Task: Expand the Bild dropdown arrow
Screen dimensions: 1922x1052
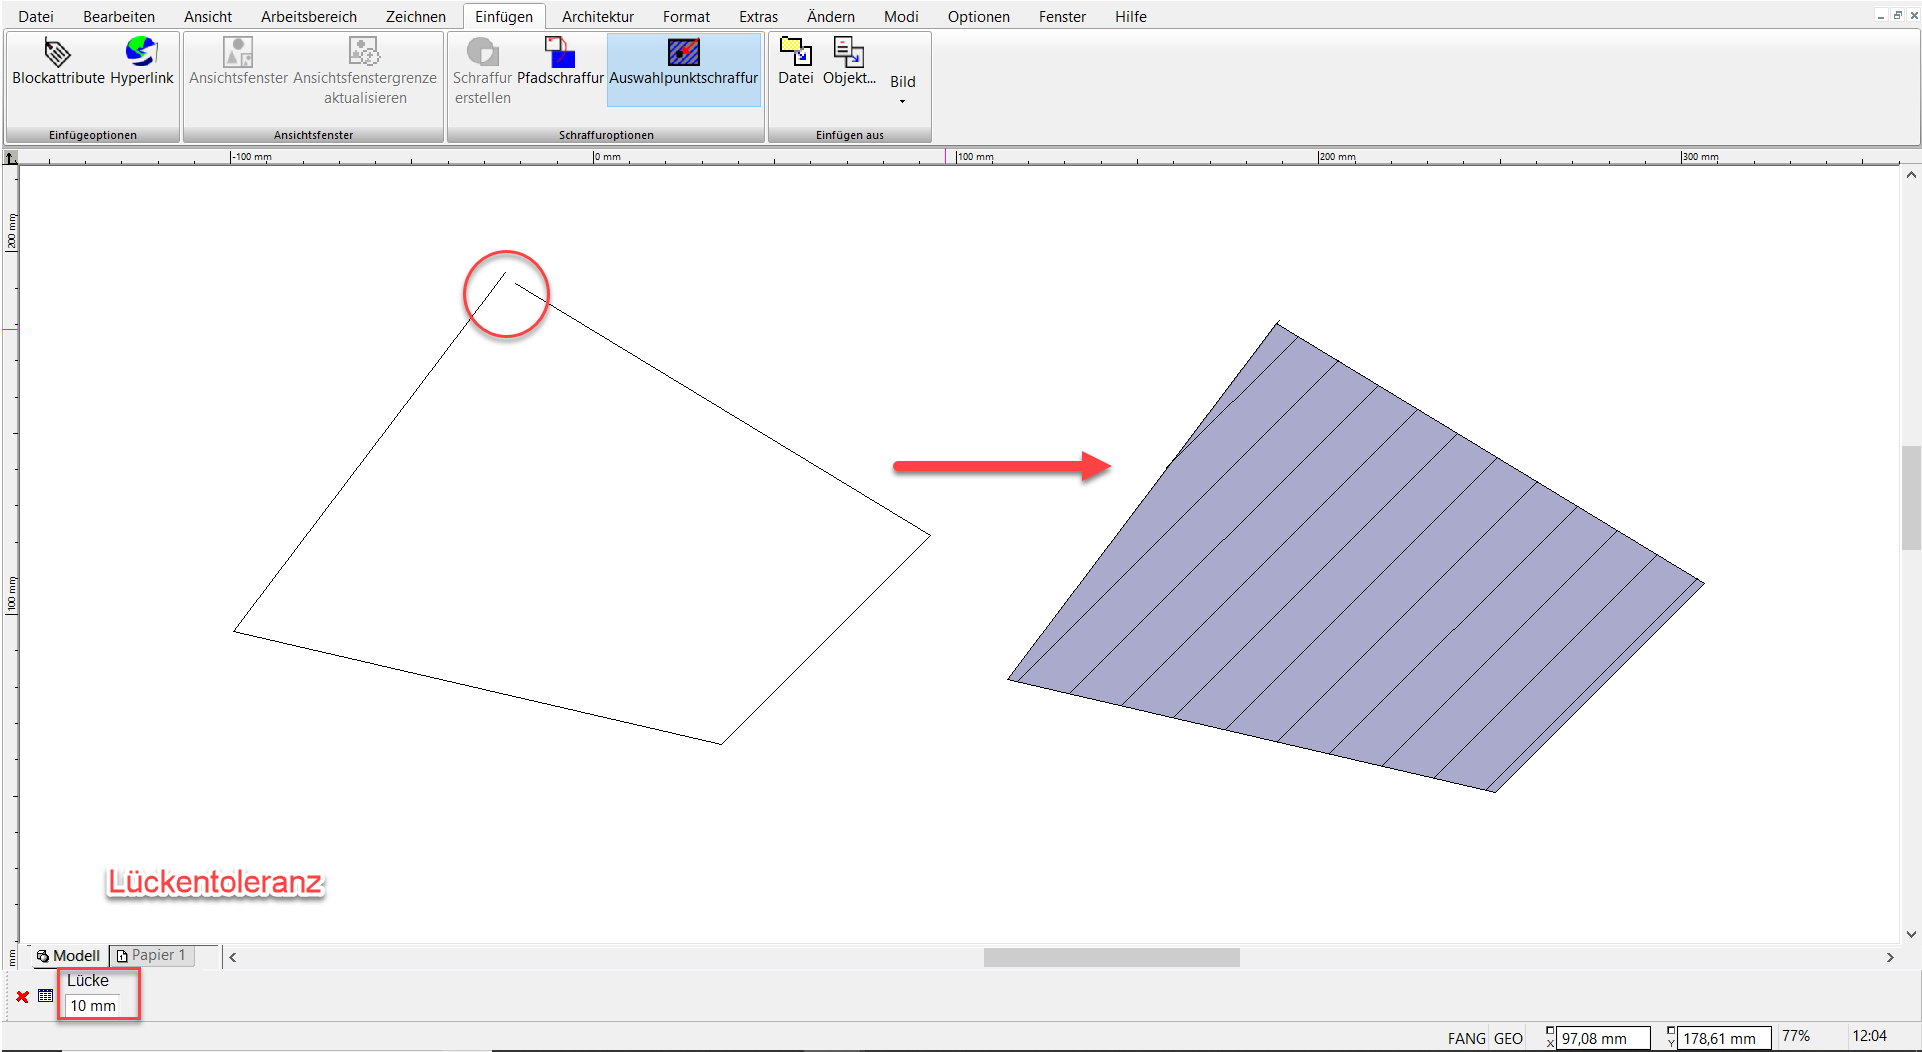Action: pyautogui.click(x=902, y=101)
